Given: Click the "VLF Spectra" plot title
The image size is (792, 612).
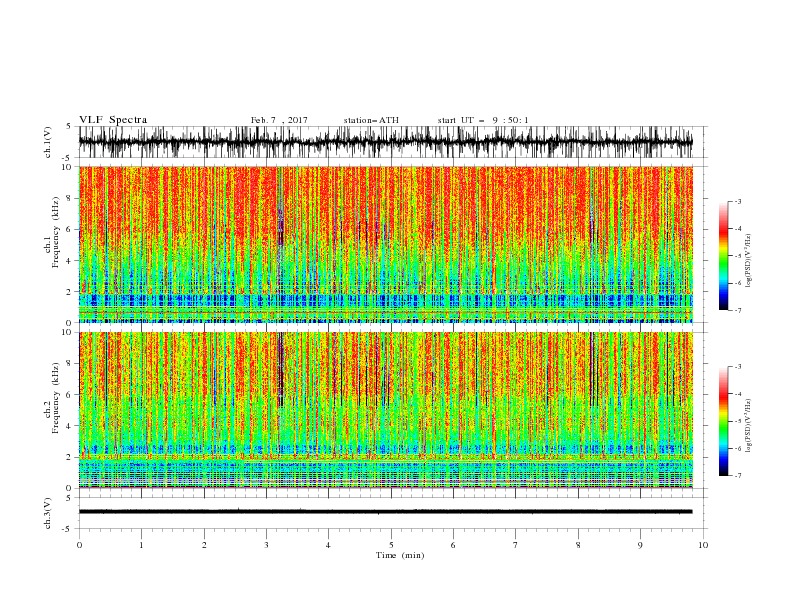Looking at the screenshot, I should 113,120.
